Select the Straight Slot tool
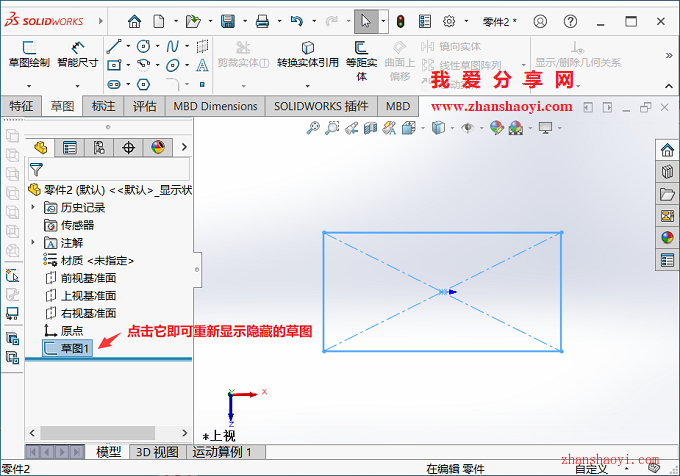680x476 pixels. pyautogui.click(x=114, y=84)
